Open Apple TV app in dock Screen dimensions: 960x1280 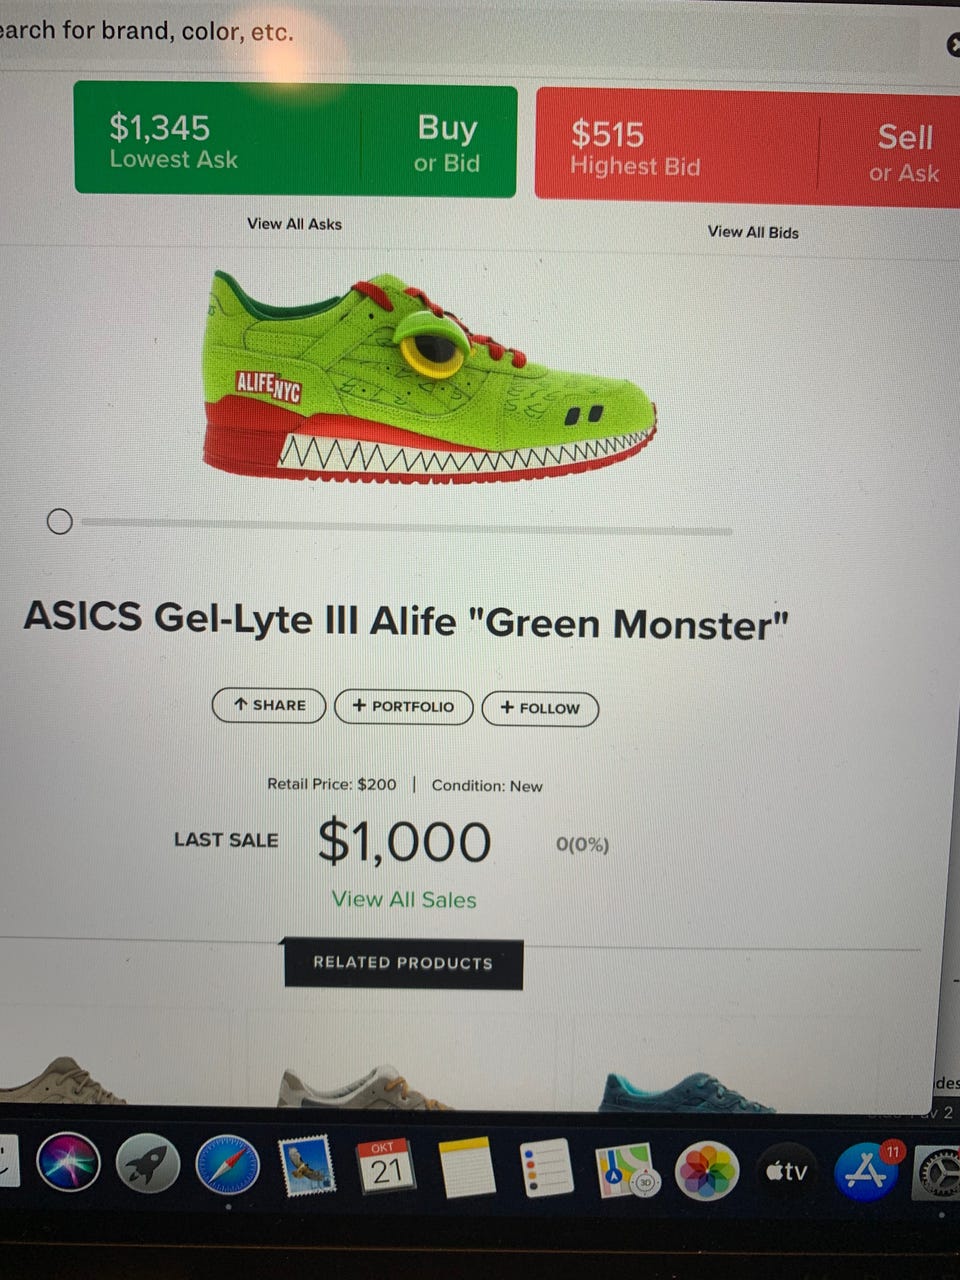pyautogui.click(x=786, y=1172)
